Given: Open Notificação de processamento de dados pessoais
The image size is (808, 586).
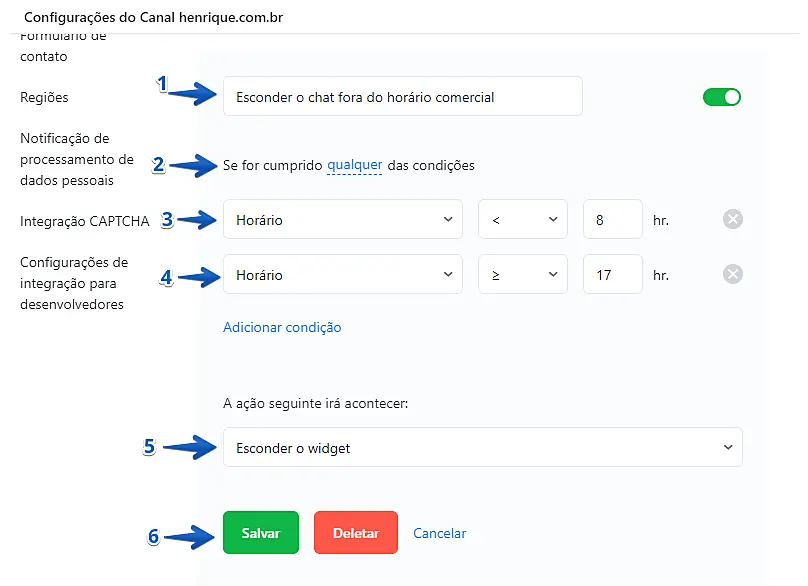Looking at the screenshot, I should click(77, 159).
